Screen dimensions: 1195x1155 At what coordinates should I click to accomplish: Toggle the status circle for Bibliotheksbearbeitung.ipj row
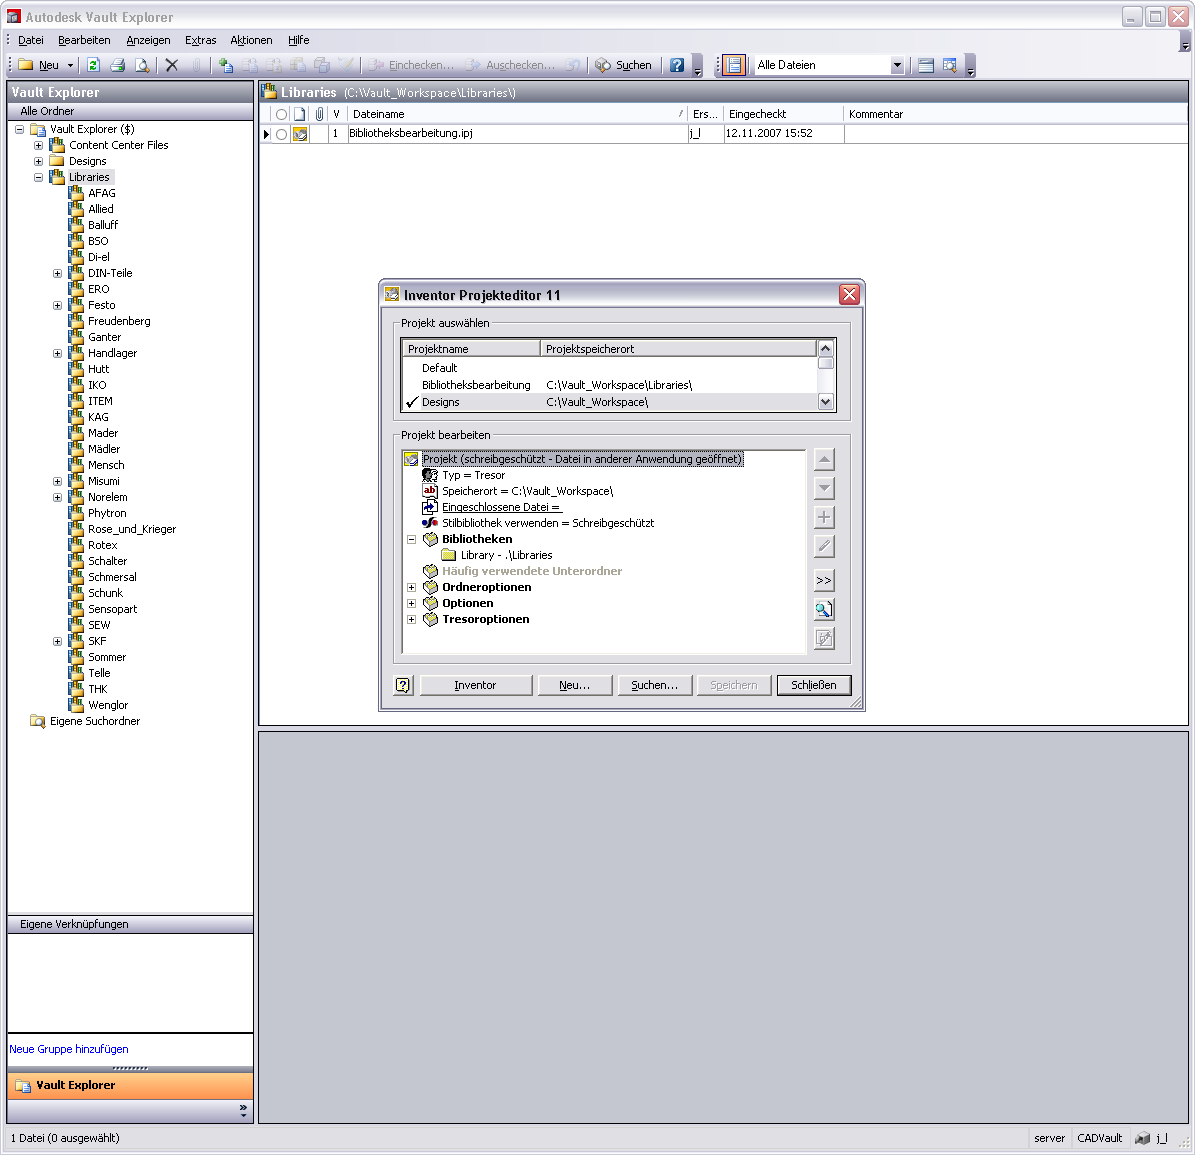tap(281, 134)
